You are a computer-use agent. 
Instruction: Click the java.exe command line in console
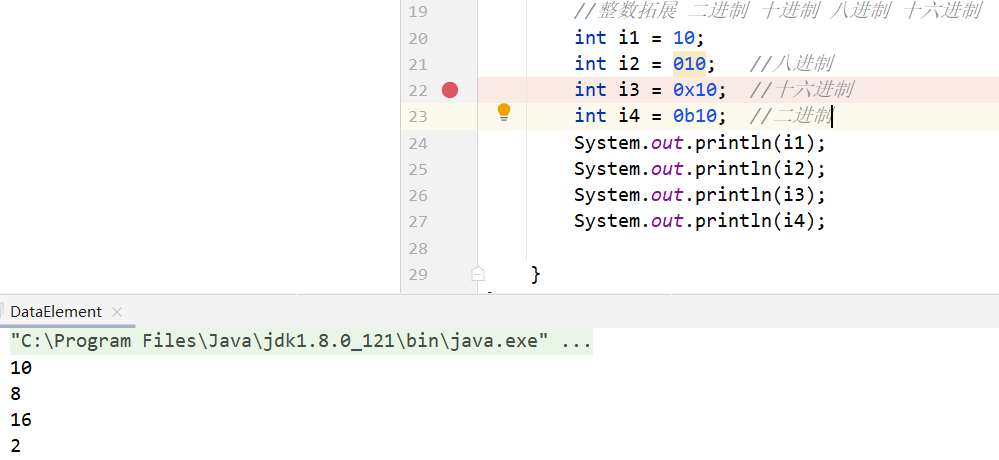point(301,342)
